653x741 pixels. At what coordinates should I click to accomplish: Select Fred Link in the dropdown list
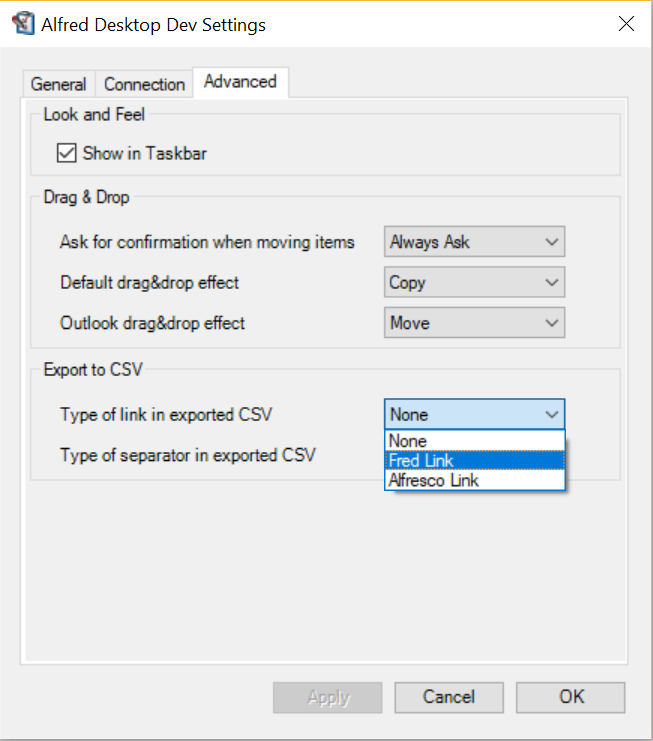(474, 461)
